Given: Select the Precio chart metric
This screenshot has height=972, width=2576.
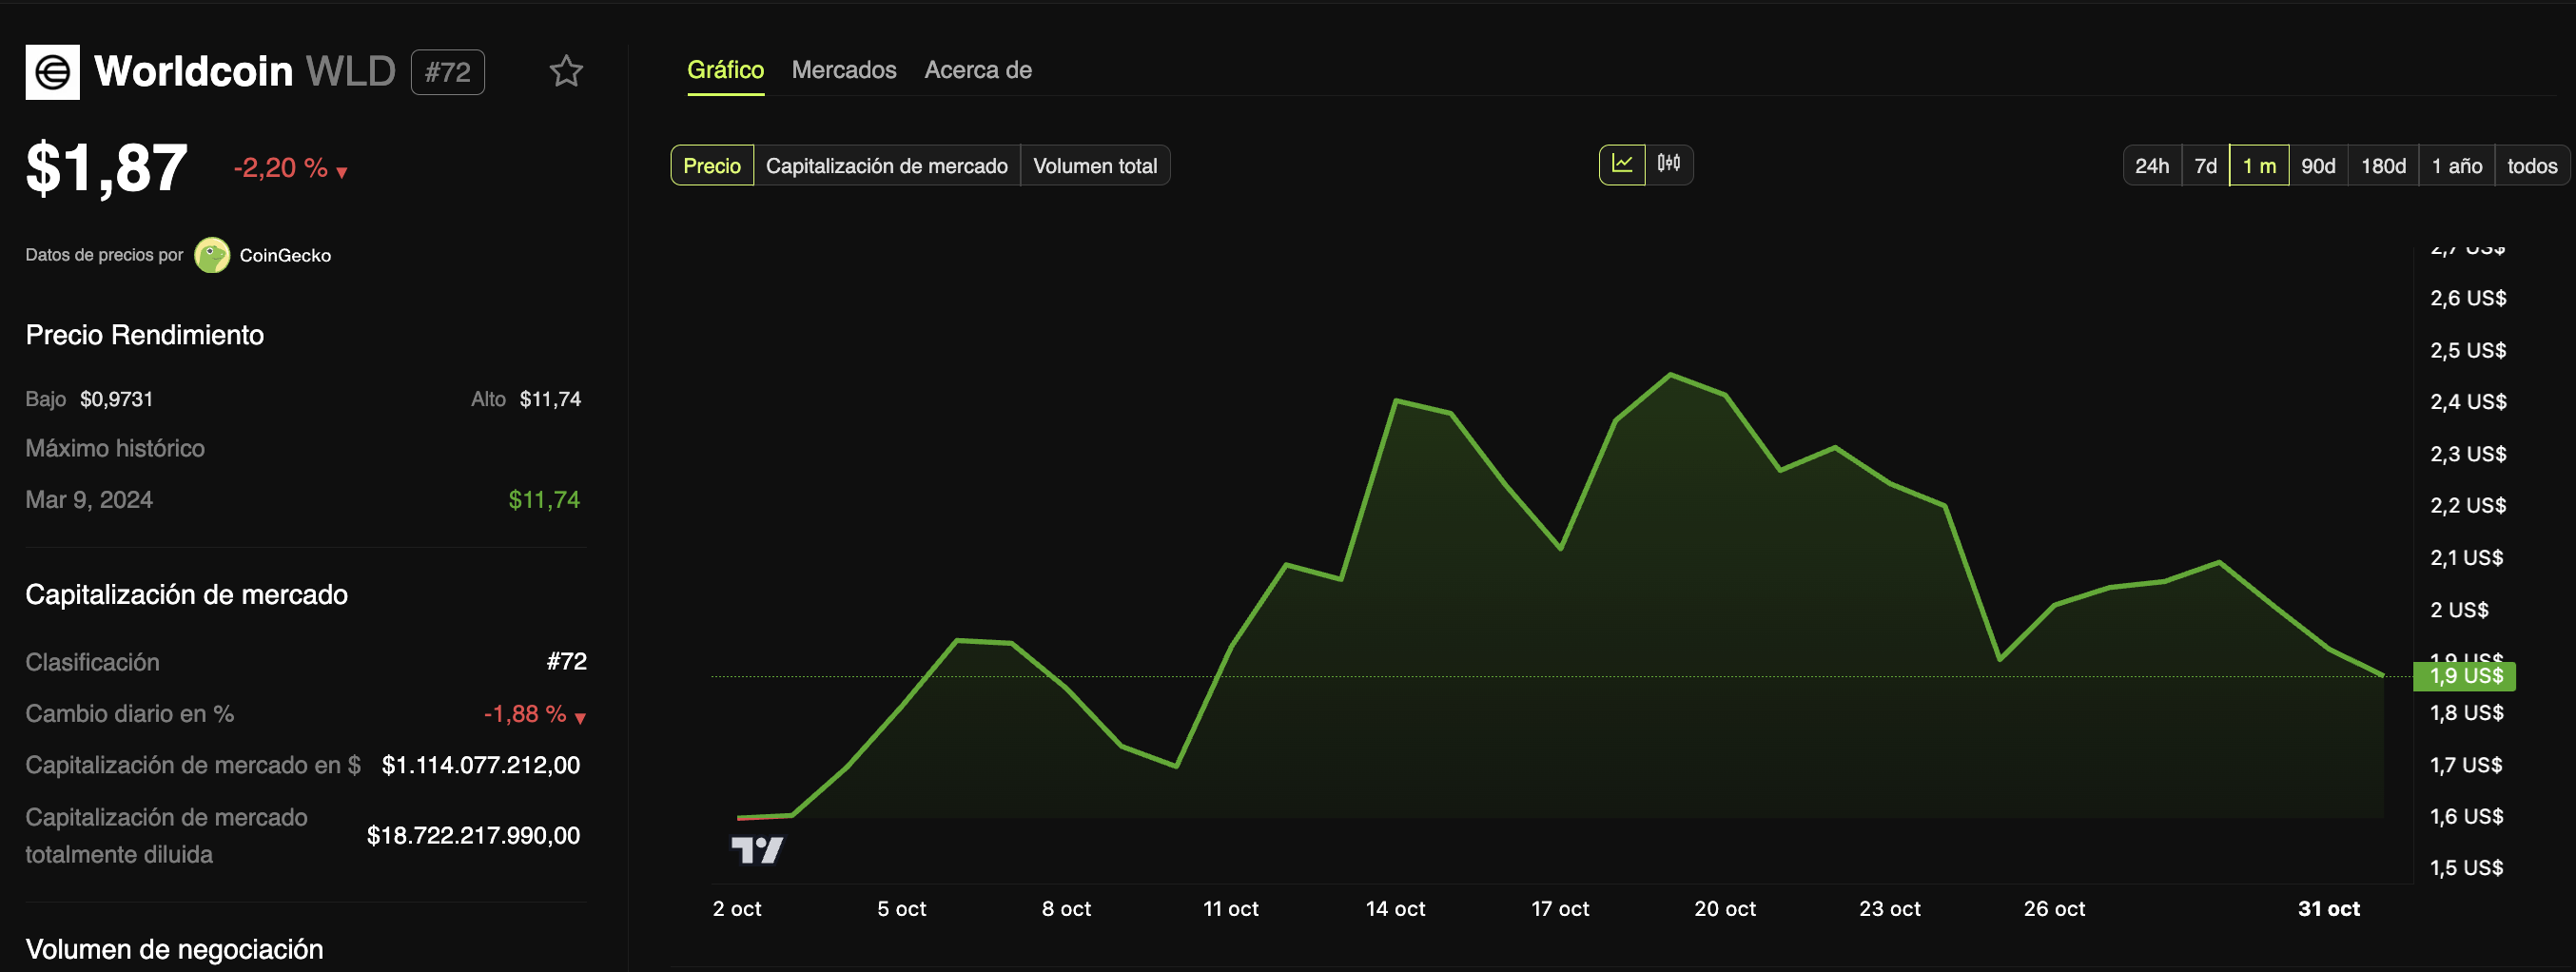Looking at the screenshot, I should pos(712,166).
